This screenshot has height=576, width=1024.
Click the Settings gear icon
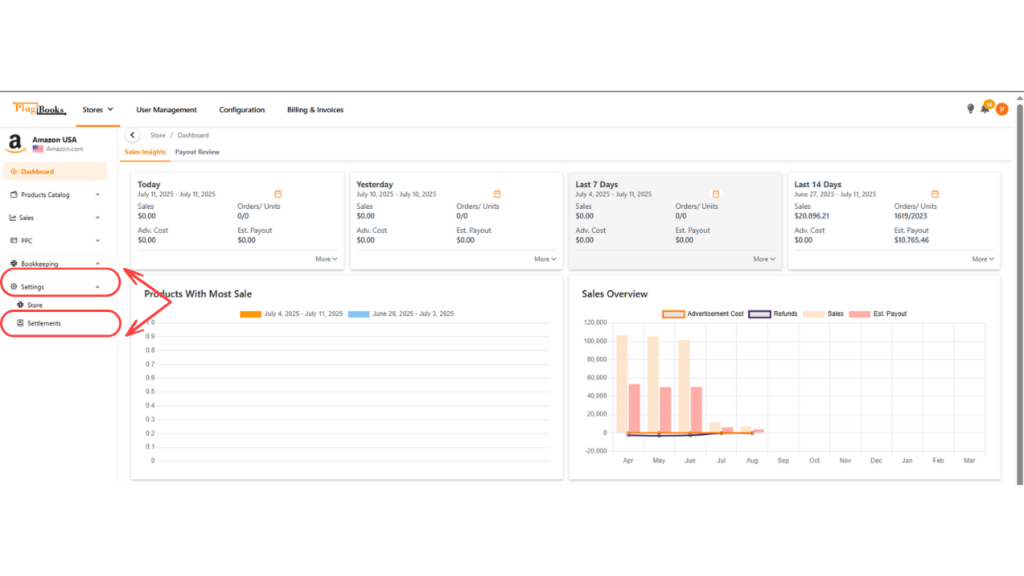[14, 287]
